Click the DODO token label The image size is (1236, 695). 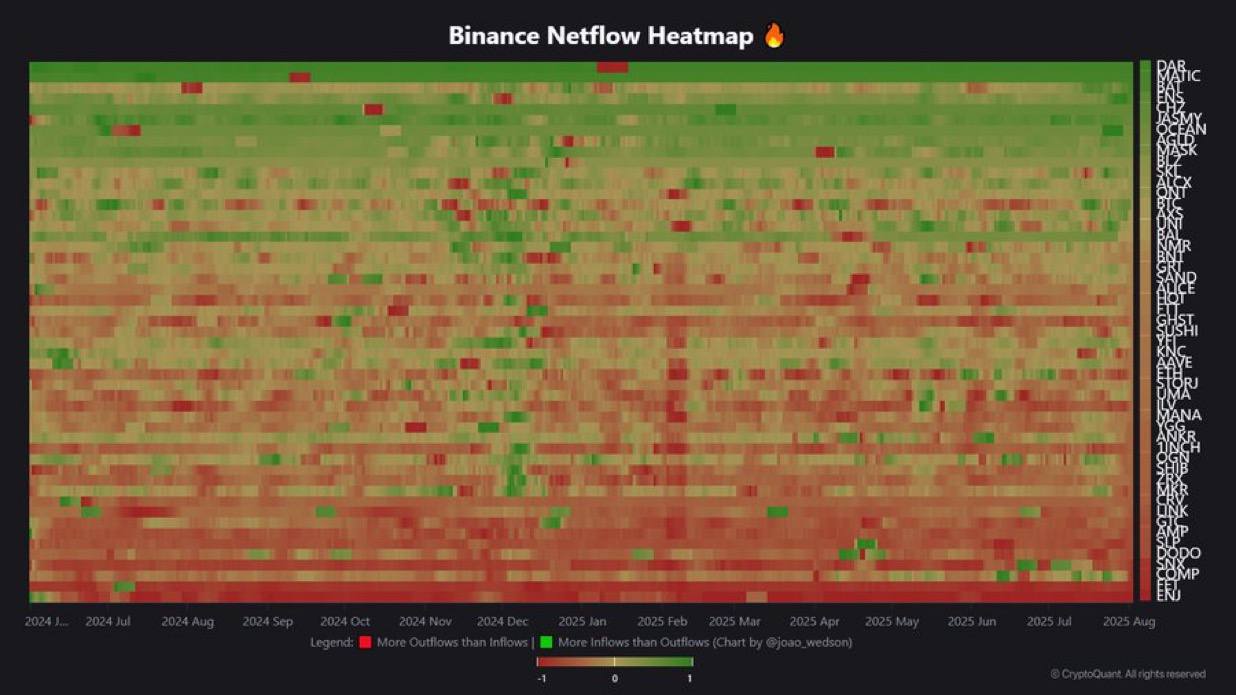pos(1178,553)
